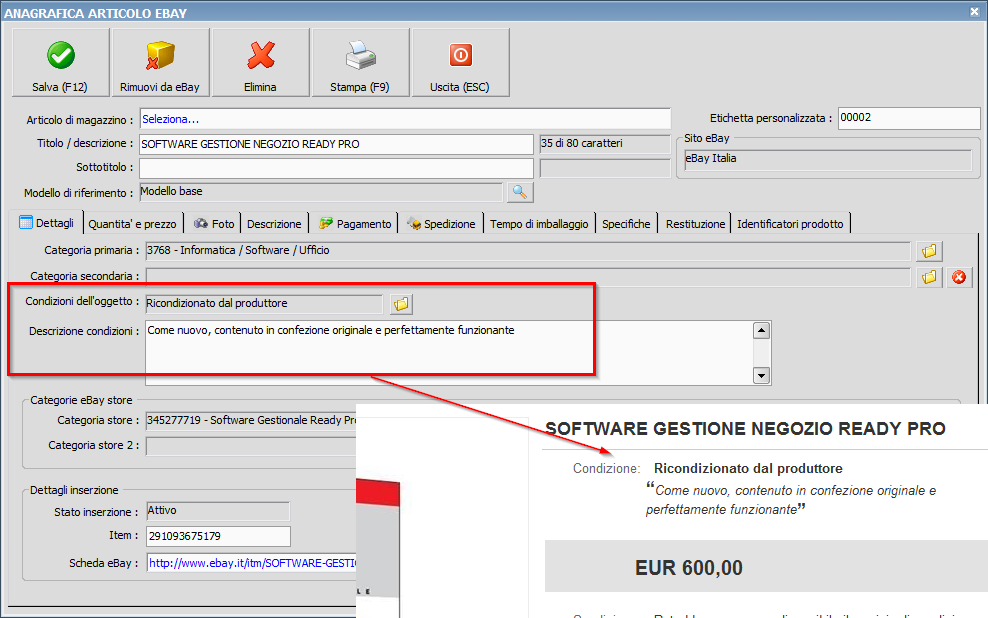This screenshot has height=618, width=988.
Task: Click the Seleziona... link for Articolo di magazzino
Action: coord(170,119)
